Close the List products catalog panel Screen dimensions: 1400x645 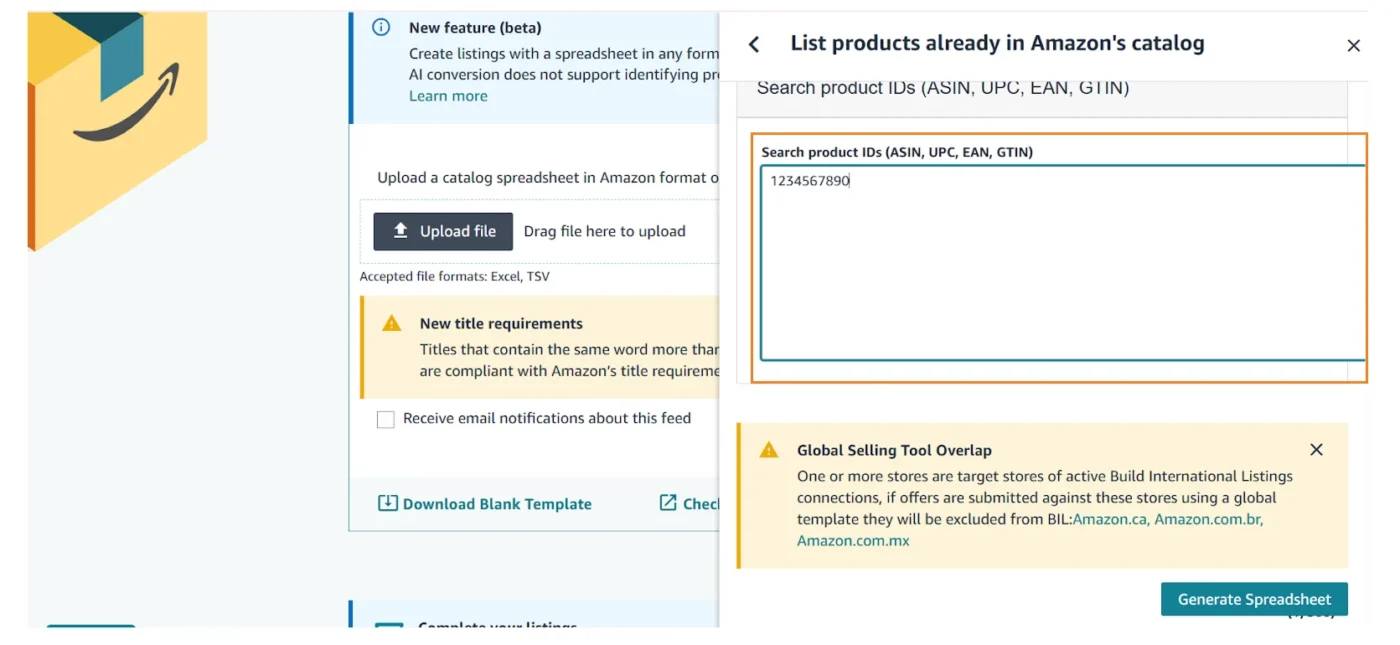(1353, 45)
